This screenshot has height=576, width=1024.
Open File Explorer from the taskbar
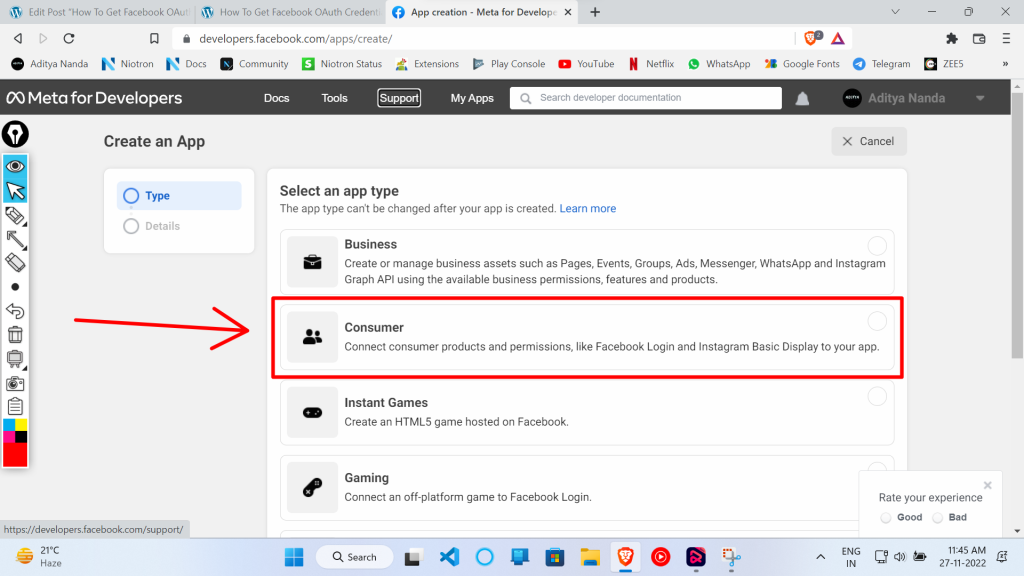590,557
